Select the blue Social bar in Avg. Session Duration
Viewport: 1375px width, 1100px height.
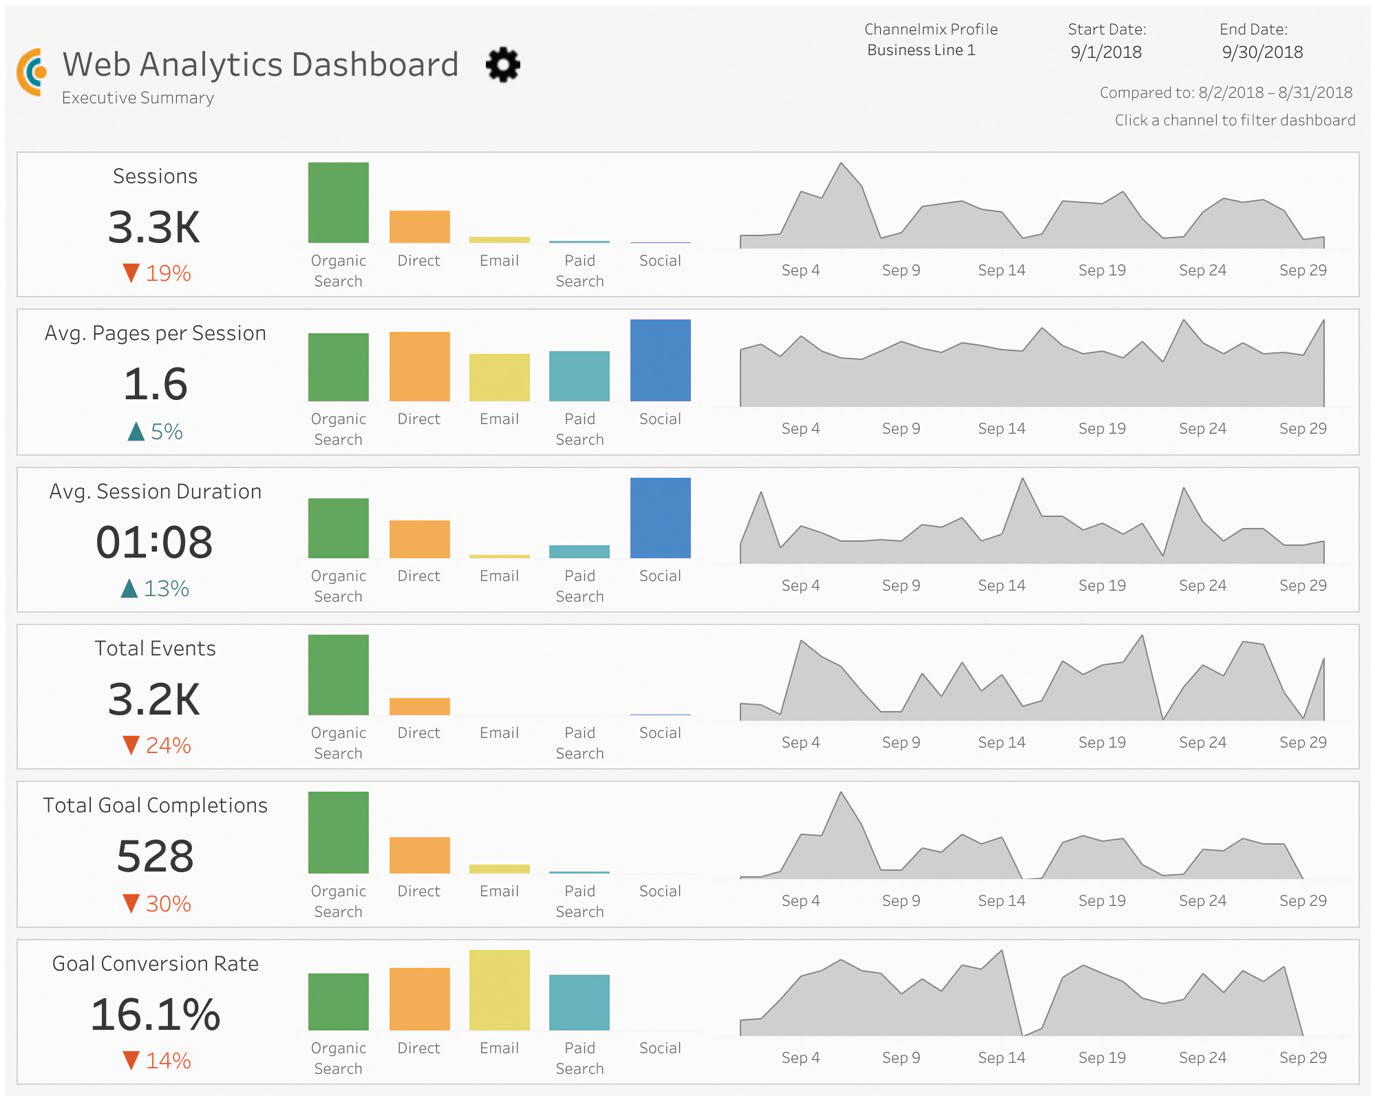point(660,518)
